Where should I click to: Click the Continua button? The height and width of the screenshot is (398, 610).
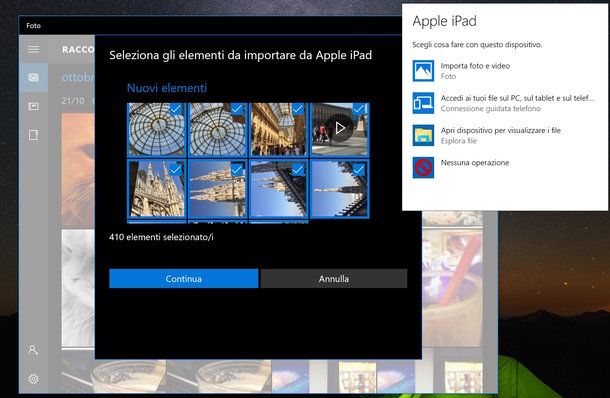click(x=184, y=279)
